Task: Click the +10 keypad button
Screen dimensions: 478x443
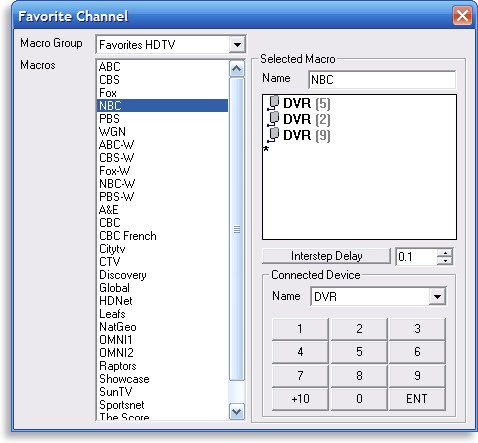Action: coord(300,399)
